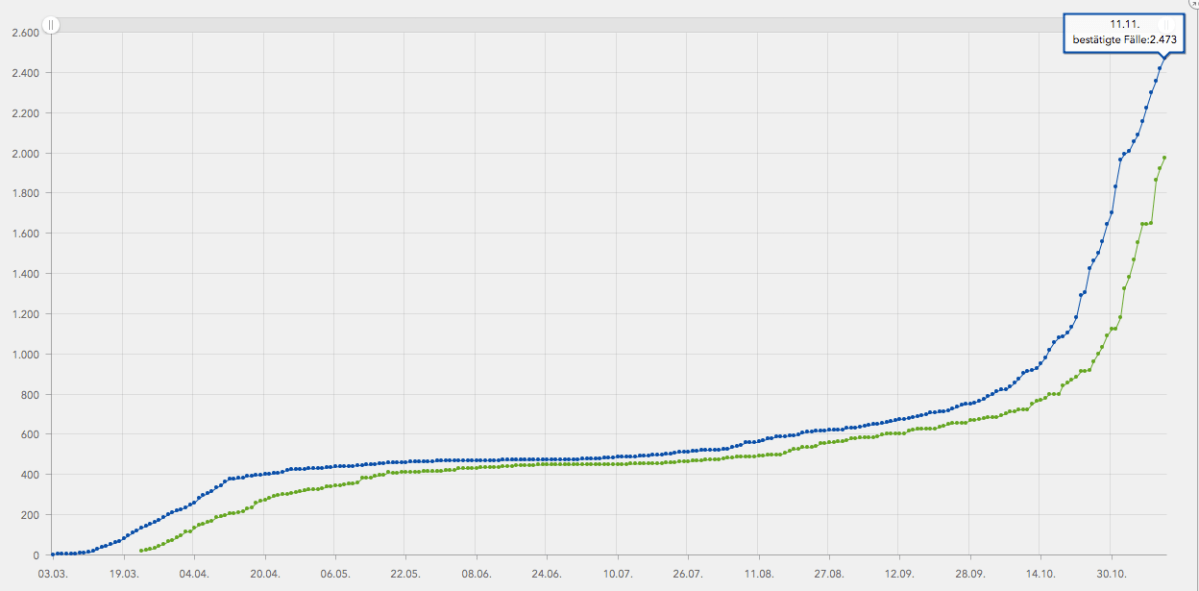
Task: Click the 10.07. date label on x-axis
Action: 617,575
